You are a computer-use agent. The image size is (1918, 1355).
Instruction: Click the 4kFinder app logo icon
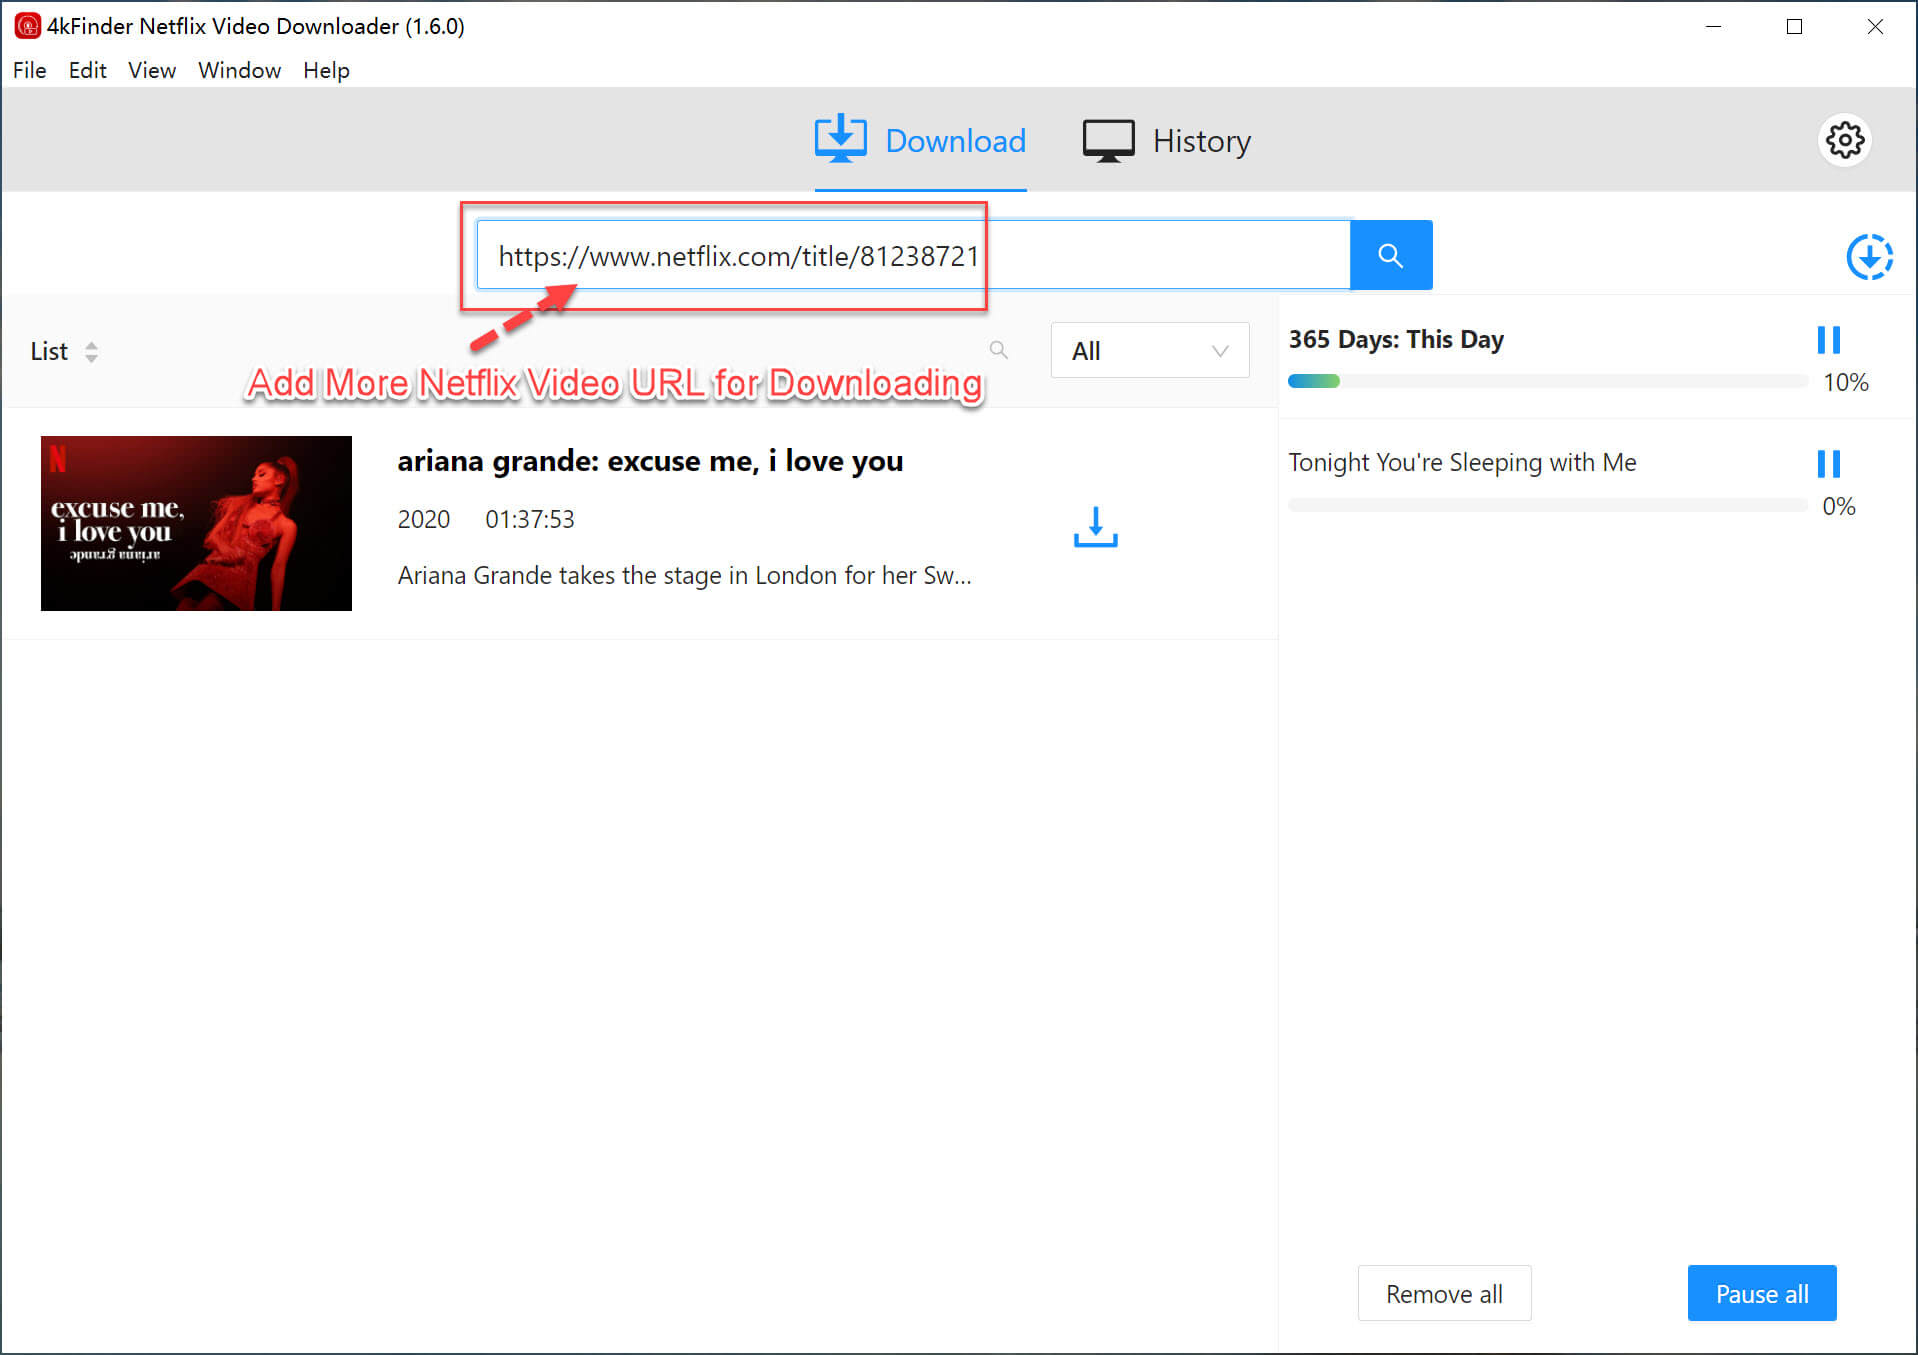pyautogui.click(x=27, y=26)
